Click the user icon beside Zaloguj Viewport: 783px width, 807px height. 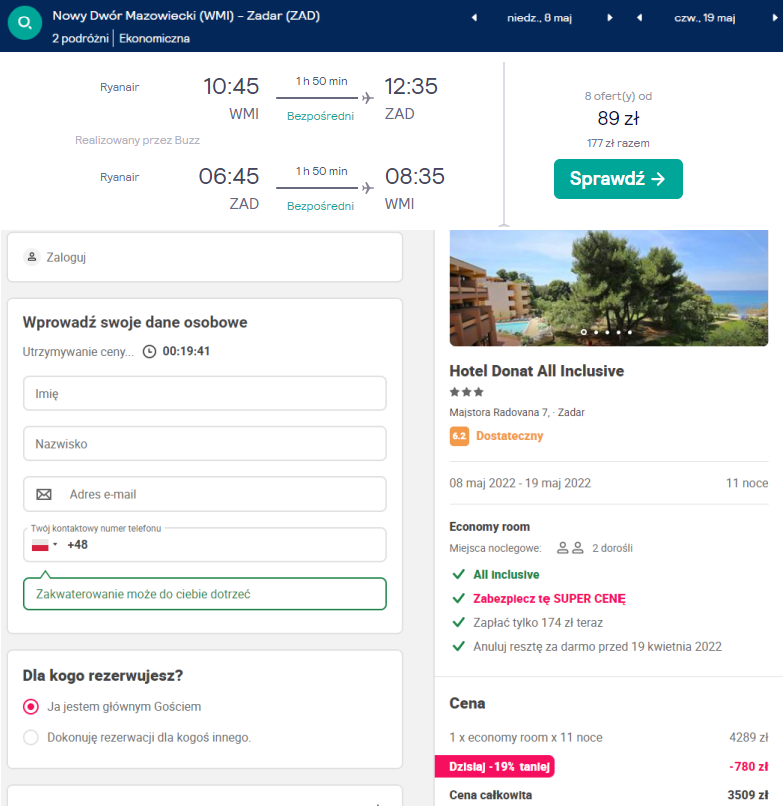32,257
